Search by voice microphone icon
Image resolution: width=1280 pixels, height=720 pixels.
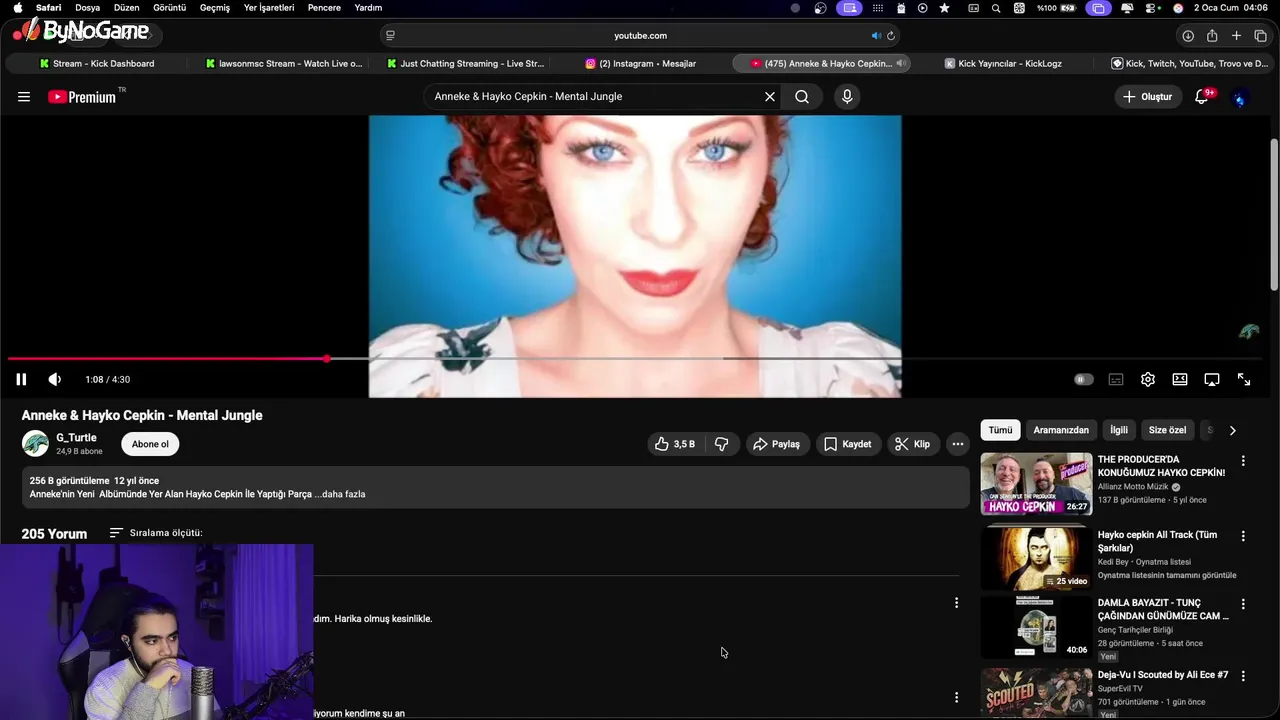[x=847, y=97]
